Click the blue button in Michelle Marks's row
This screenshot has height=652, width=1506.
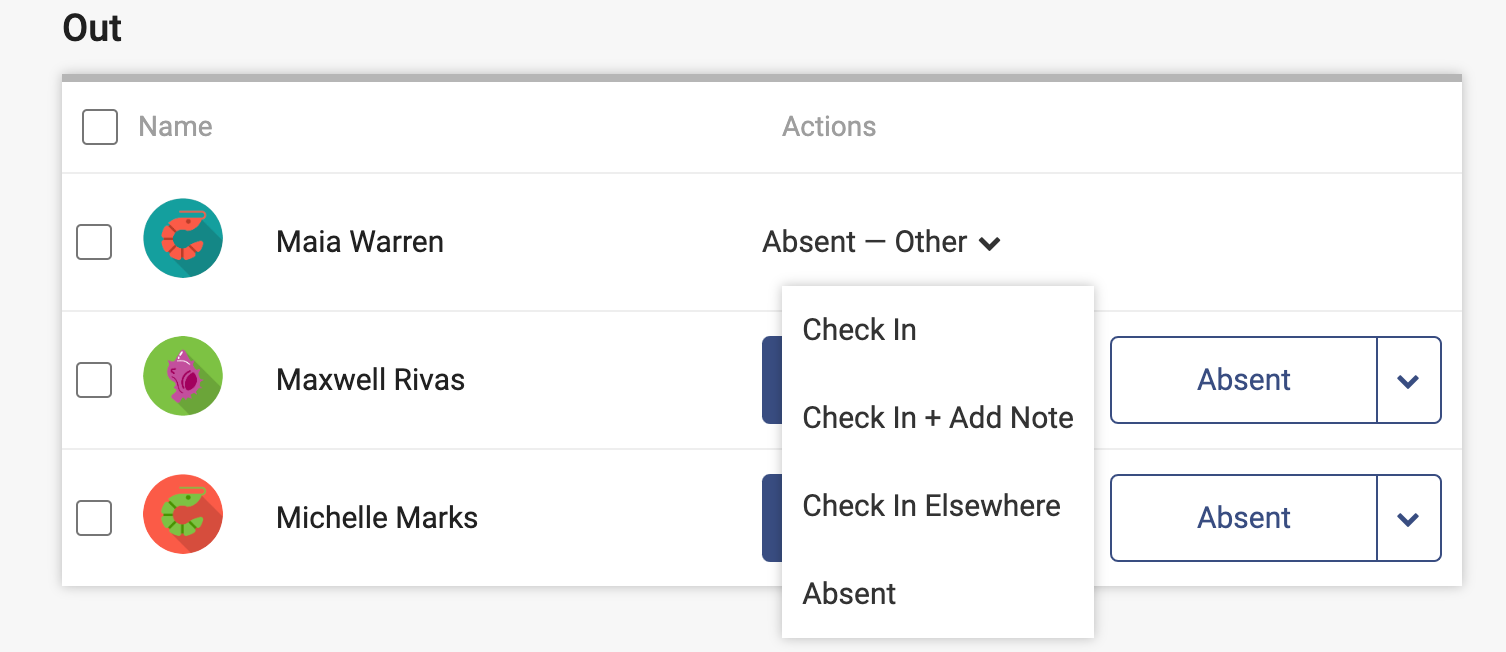point(772,518)
